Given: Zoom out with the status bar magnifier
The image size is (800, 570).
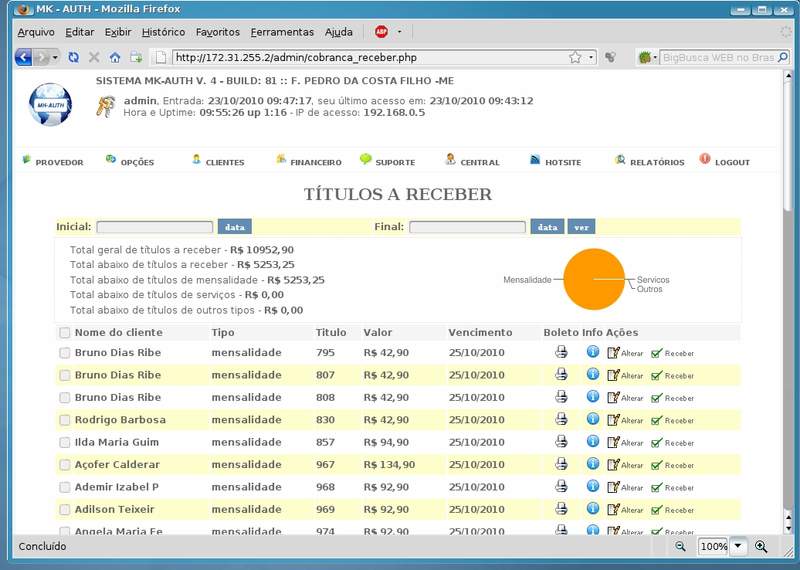Looking at the screenshot, I should [x=680, y=547].
